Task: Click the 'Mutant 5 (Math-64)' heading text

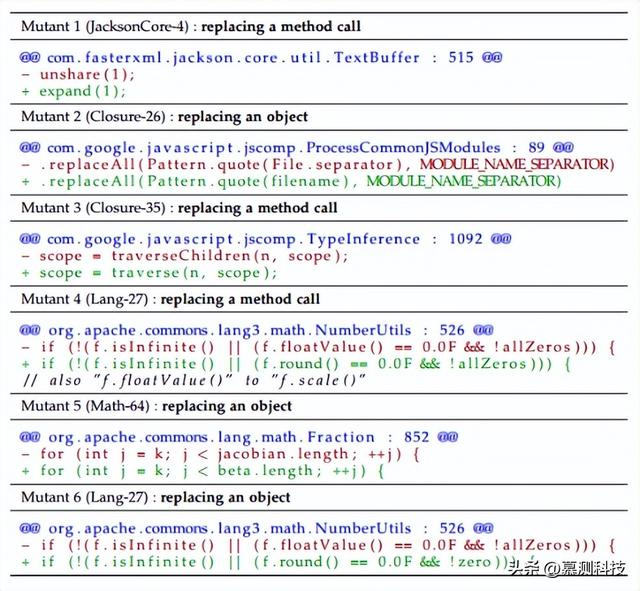Action: [85, 406]
